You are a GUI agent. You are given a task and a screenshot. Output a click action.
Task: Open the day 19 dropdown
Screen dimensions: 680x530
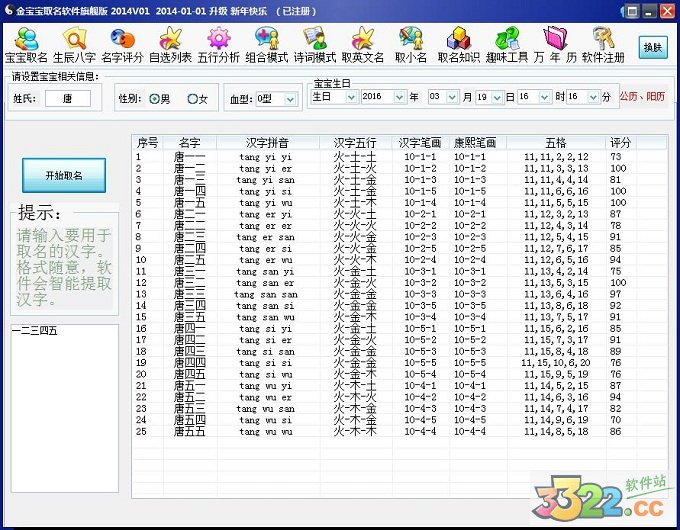[x=489, y=97]
